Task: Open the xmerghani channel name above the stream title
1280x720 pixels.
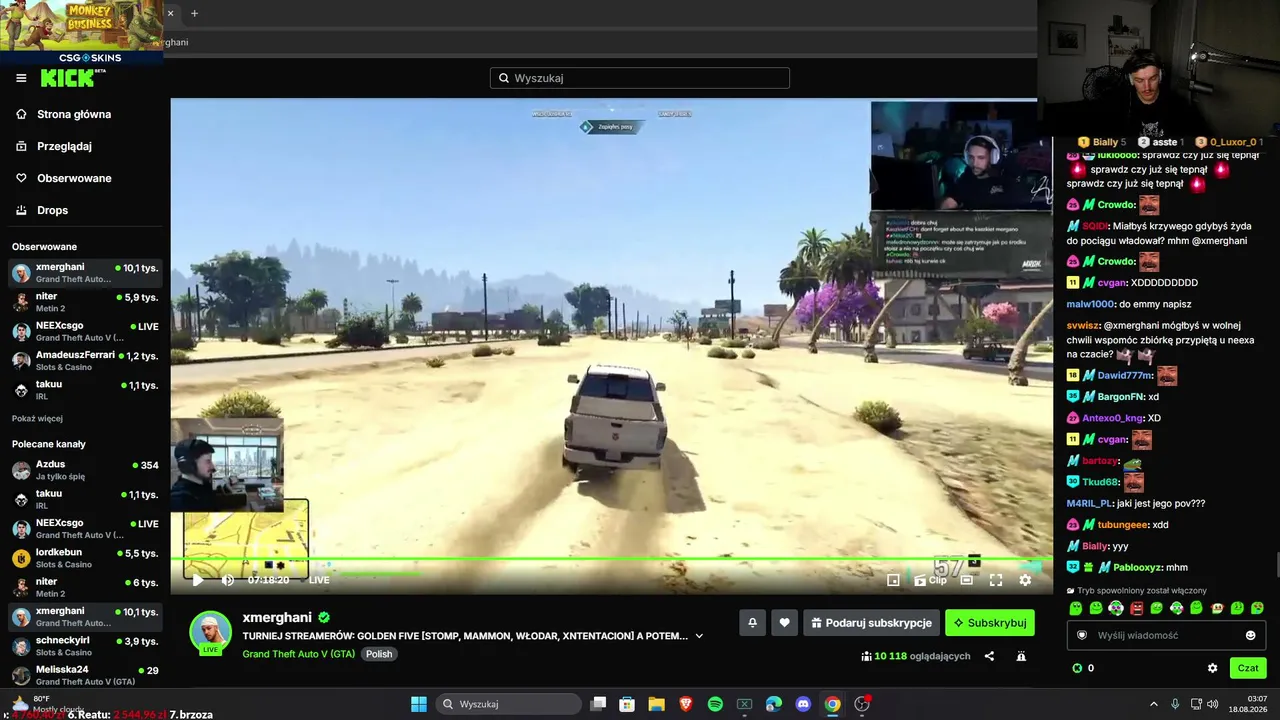Action: click(277, 618)
